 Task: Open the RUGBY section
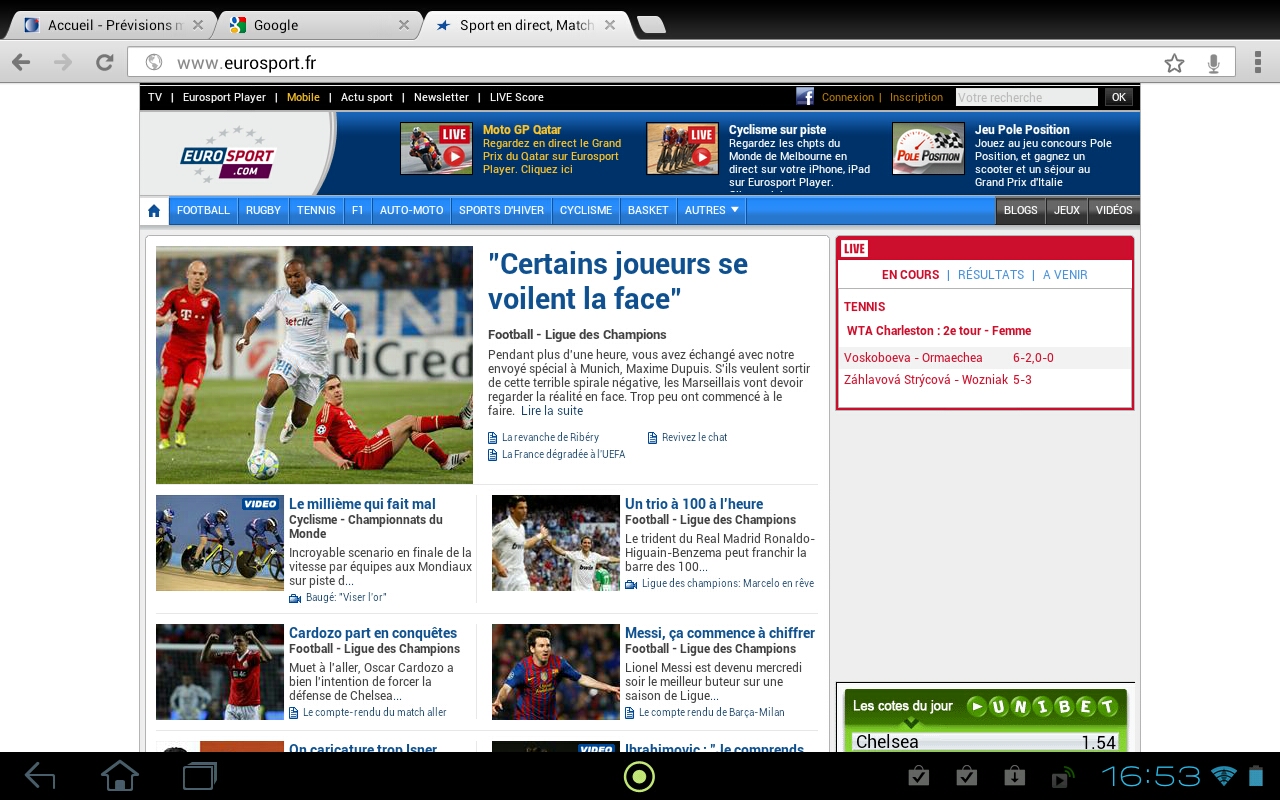263,211
